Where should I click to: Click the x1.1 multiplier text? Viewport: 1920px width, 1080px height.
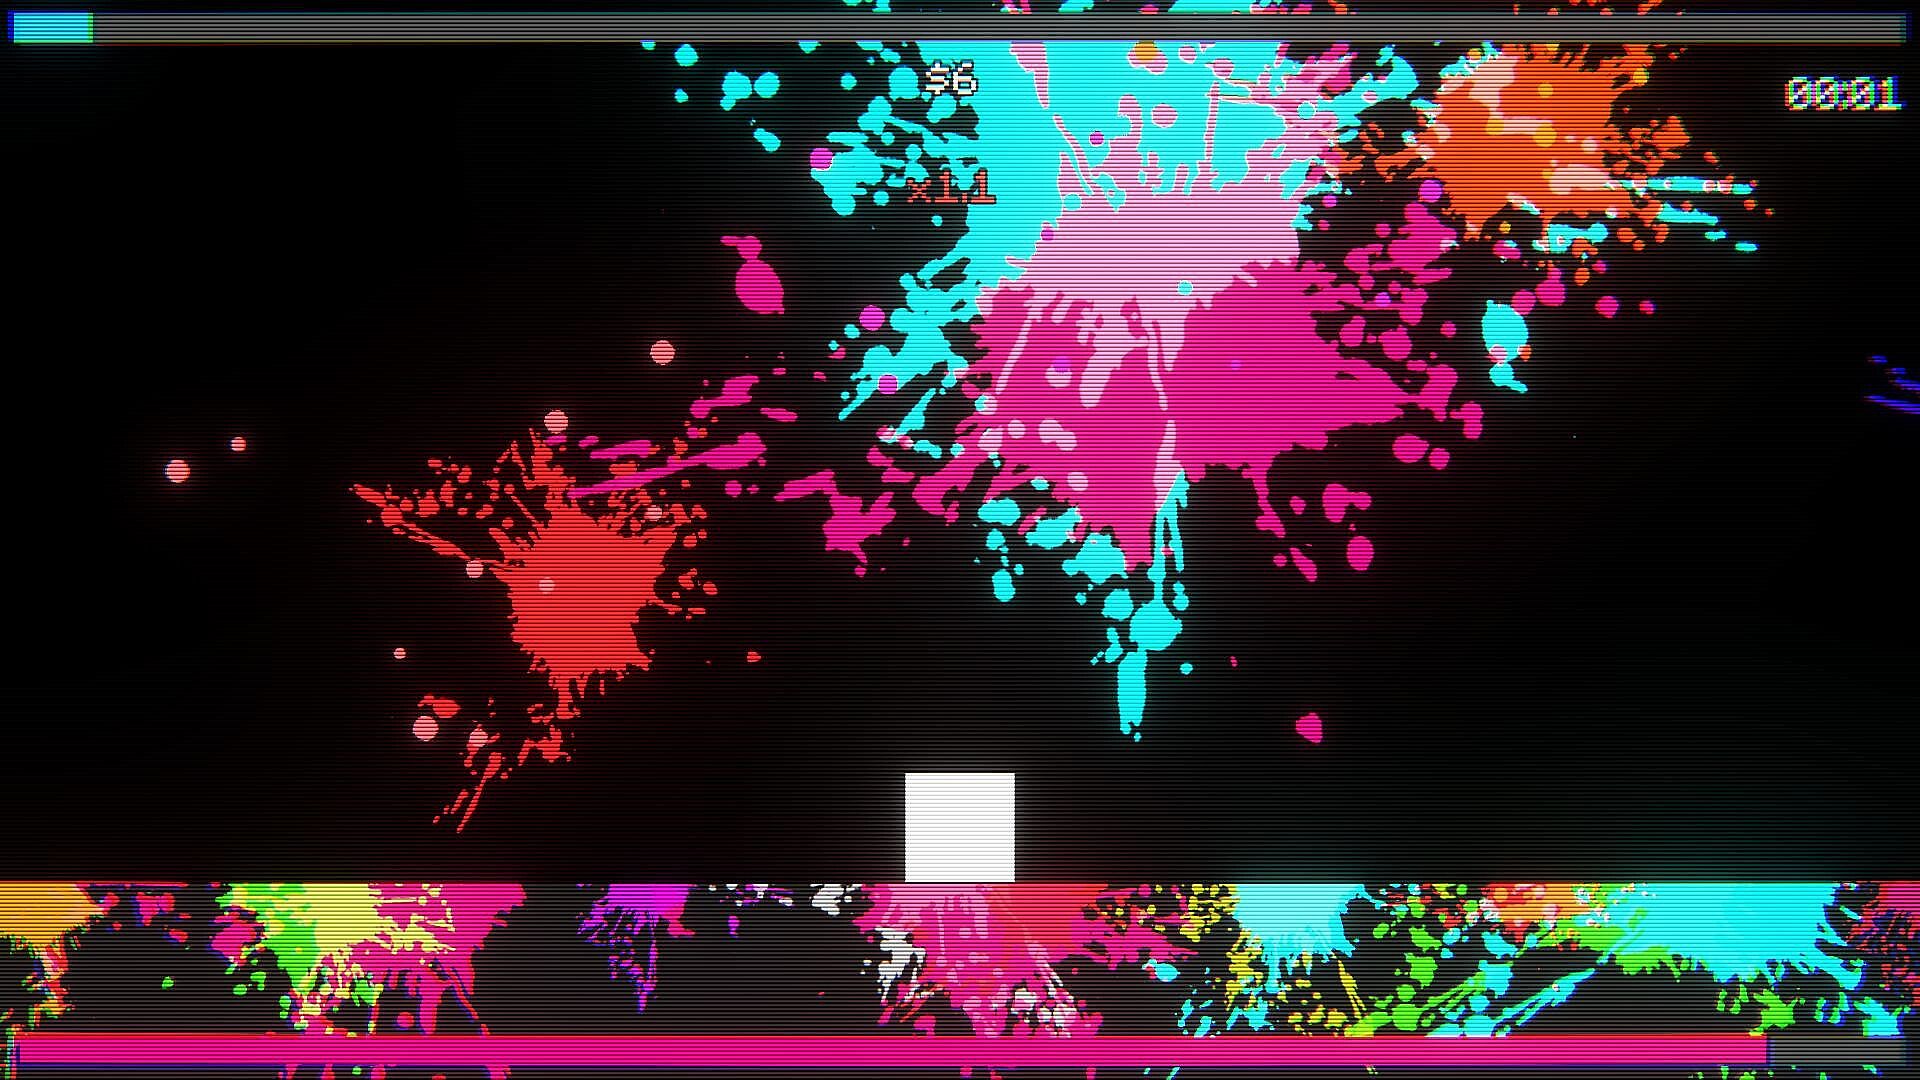[949, 188]
